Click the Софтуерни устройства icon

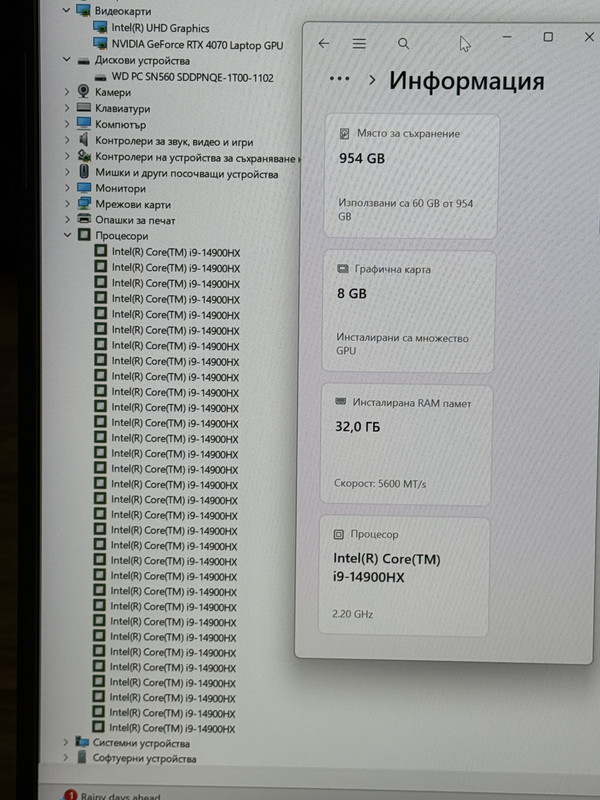coord(82,757)
